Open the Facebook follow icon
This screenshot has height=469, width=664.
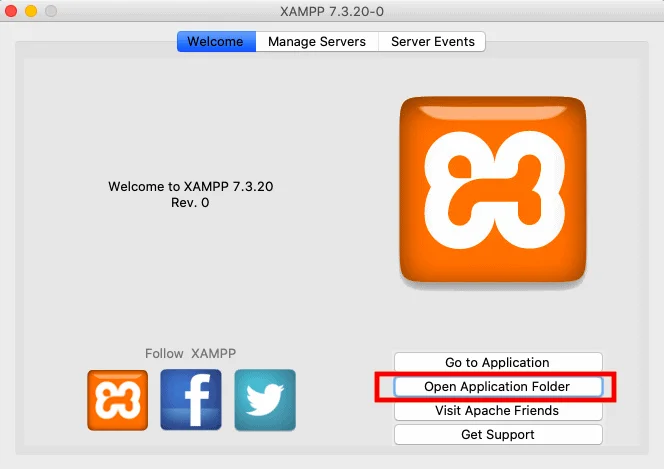pos(191,400)
